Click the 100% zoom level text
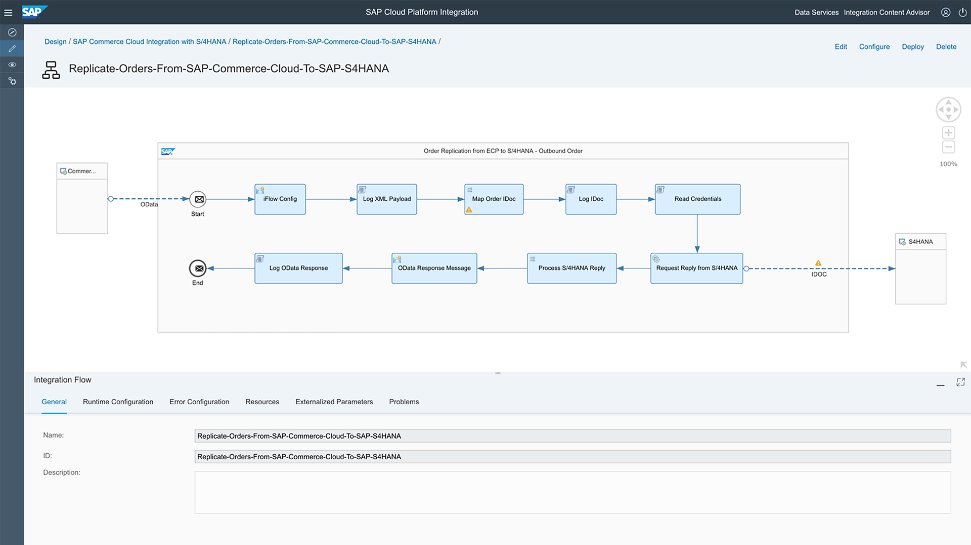The height and width of the screenshot is (545, 971). click(x=948, y=164)
